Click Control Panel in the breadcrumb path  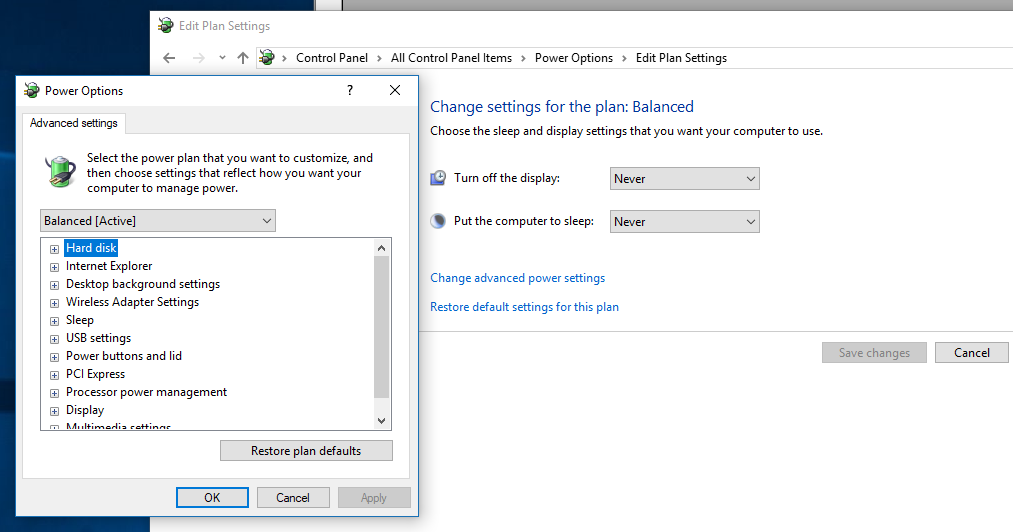[332, 58]
